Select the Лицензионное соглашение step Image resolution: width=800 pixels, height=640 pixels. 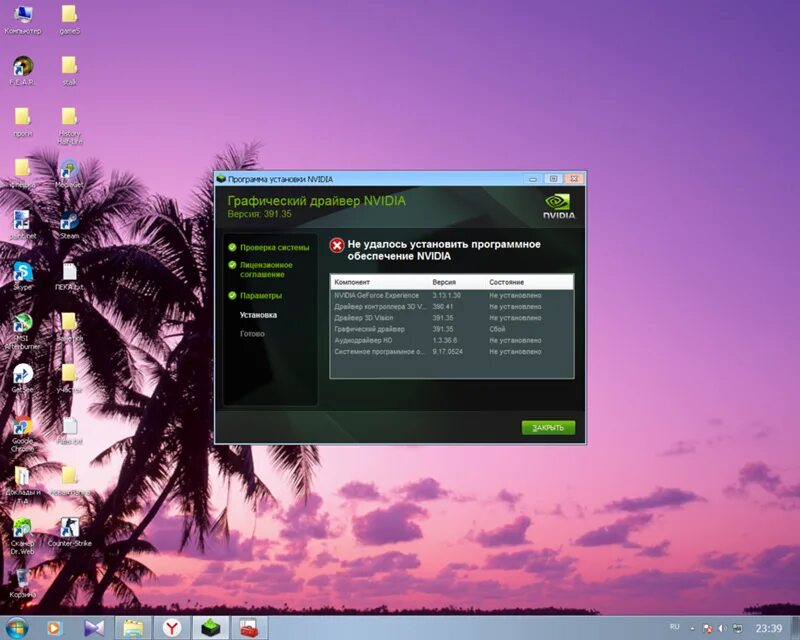[x=261, y=269]
